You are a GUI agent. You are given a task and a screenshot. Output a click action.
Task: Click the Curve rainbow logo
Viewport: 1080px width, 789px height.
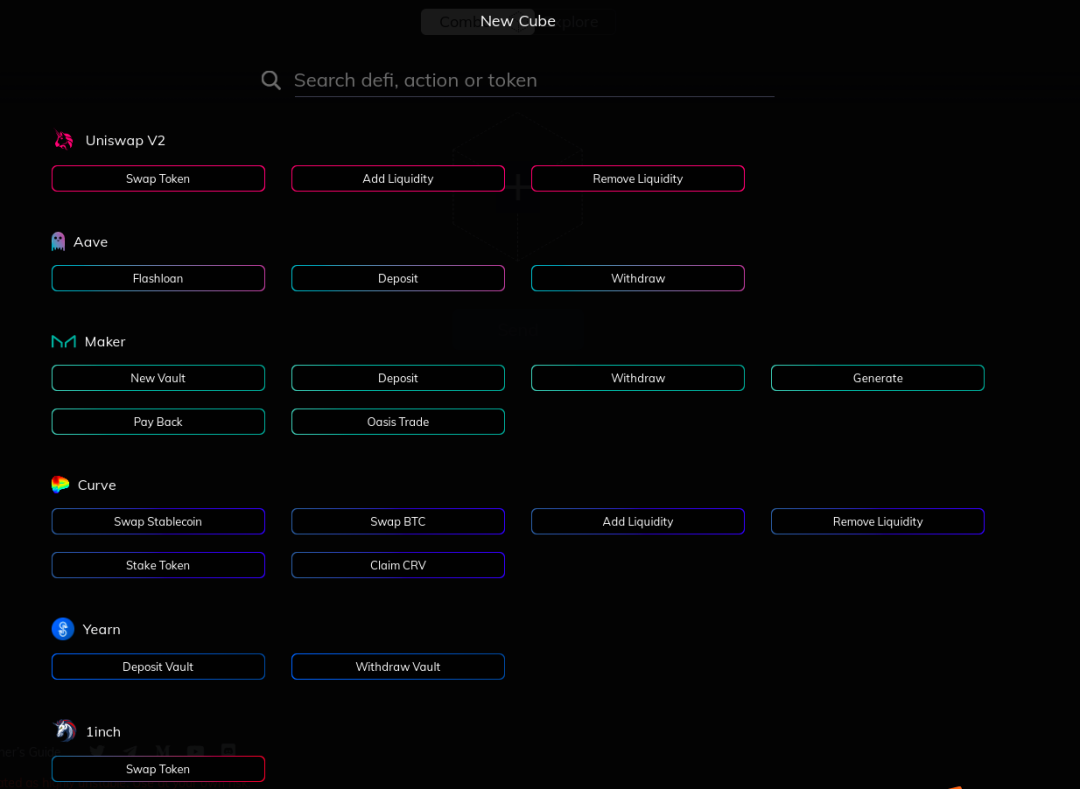(60, 485)
